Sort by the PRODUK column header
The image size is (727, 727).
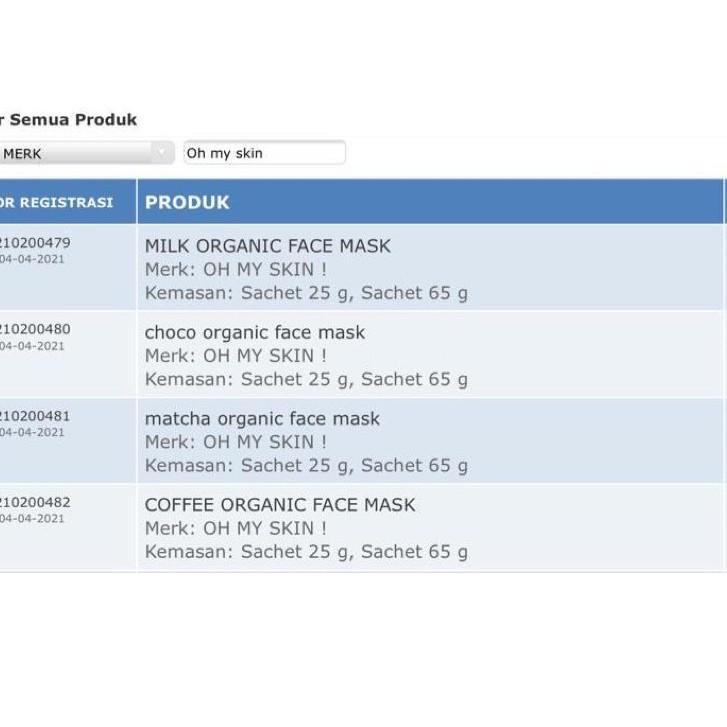tap(187, 202)
